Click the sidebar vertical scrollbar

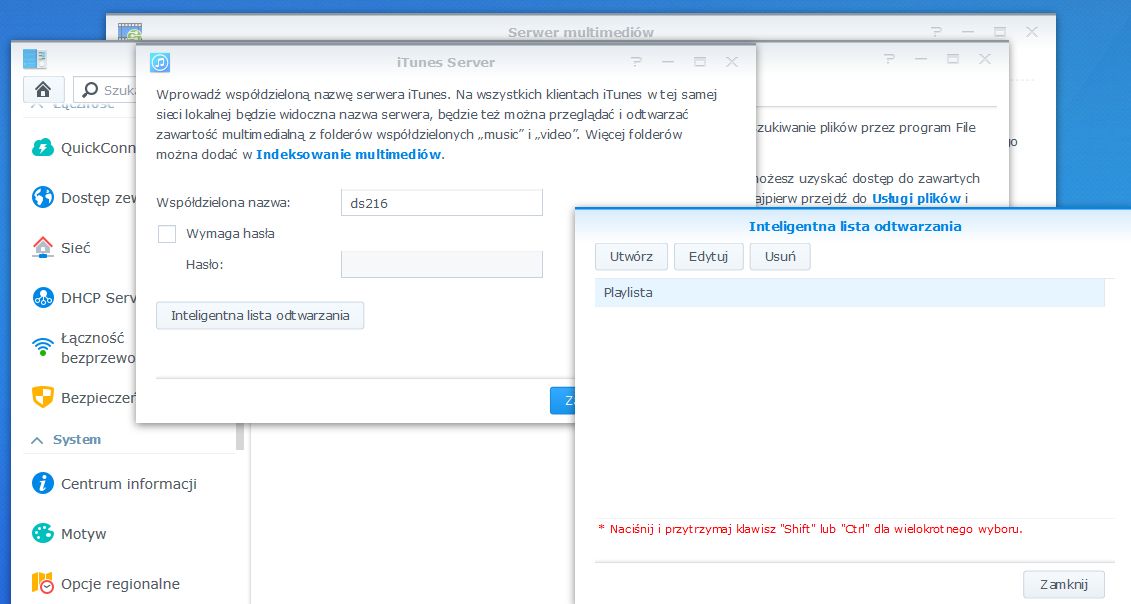click(240, 437)
